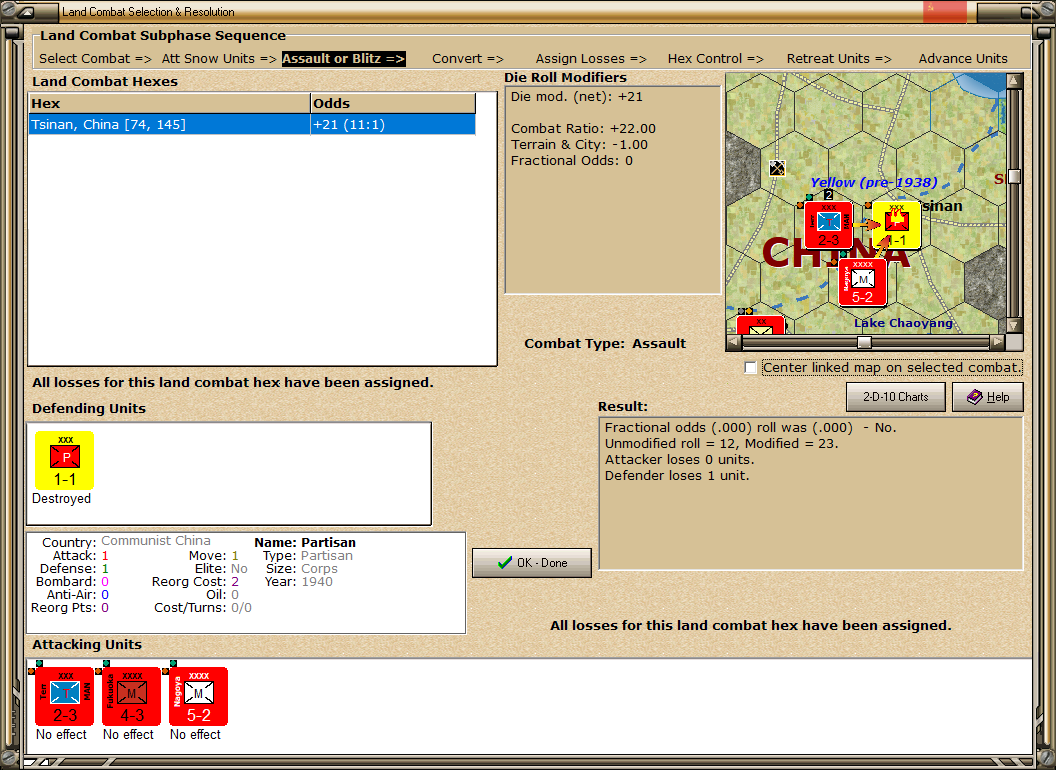Select the Nagoya 5-2 attacking unit counter
This screenshot has height=770, width=1056.
click(198, 696)
